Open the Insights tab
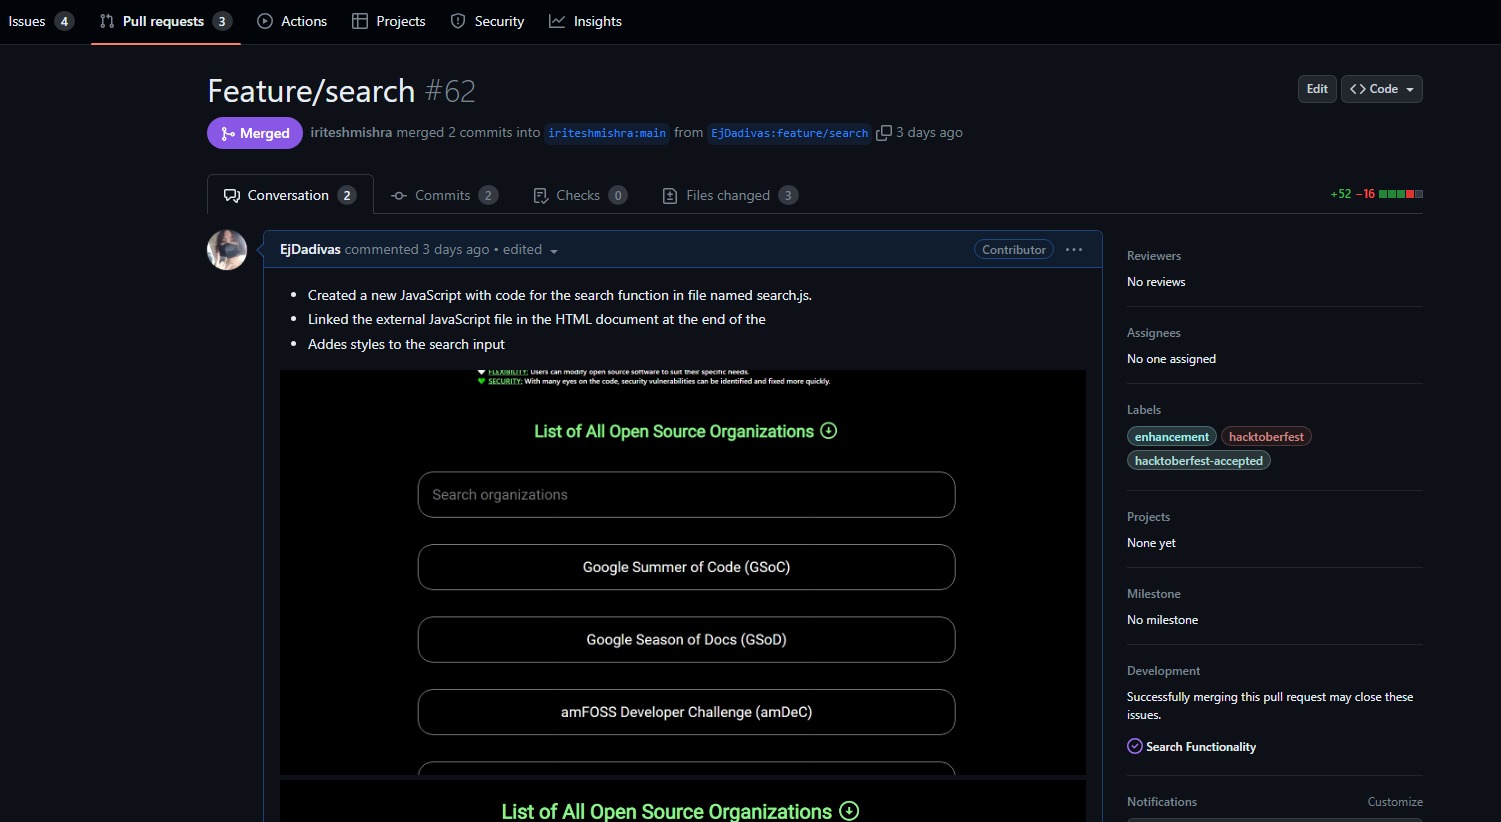 (585, 21)
